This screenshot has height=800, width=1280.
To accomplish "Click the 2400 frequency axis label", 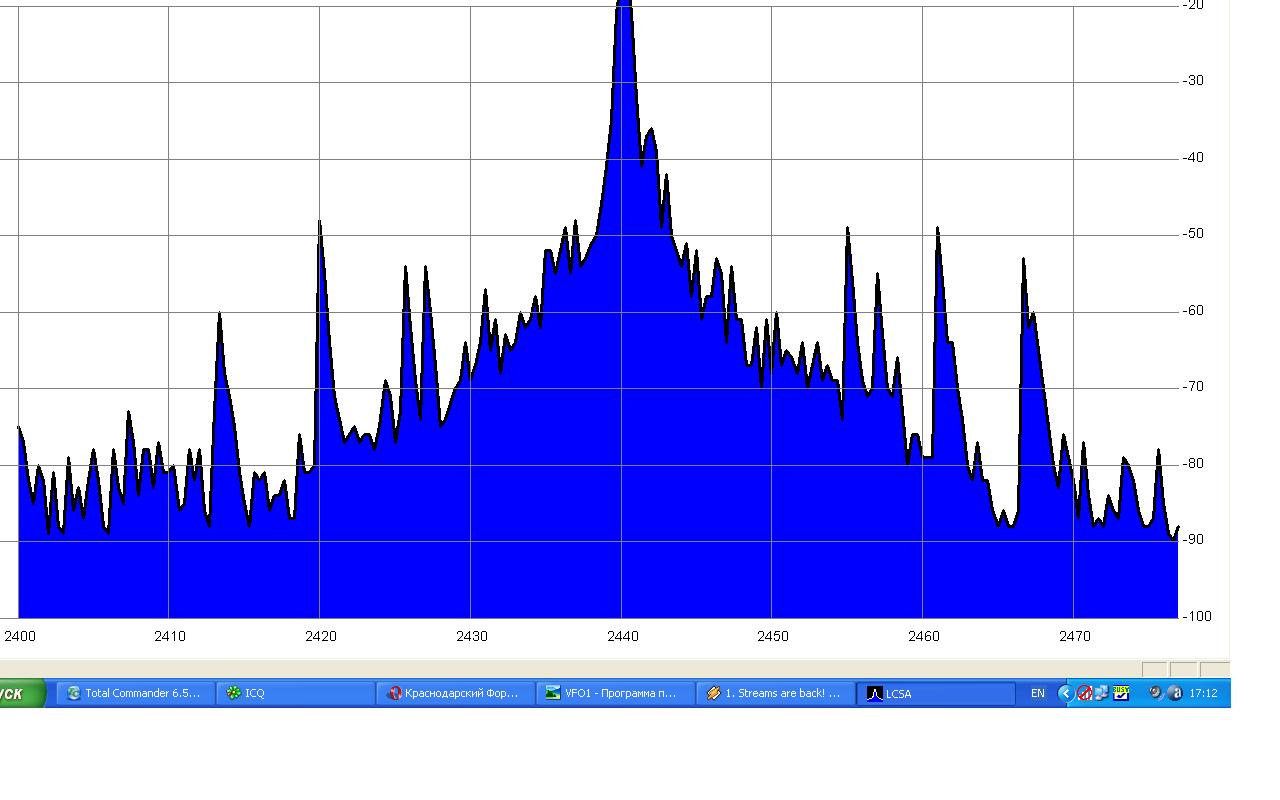I will (19, 636).
